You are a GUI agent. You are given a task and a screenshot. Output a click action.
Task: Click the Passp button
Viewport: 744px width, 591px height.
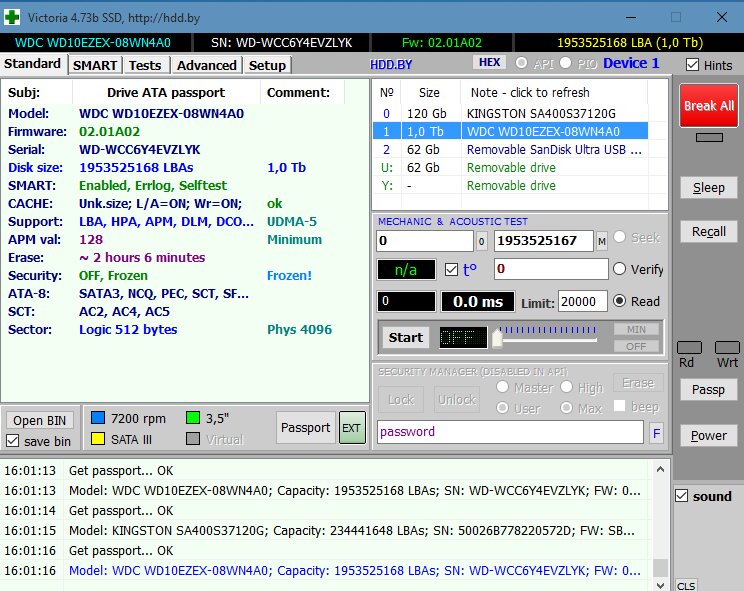point(709,390)
